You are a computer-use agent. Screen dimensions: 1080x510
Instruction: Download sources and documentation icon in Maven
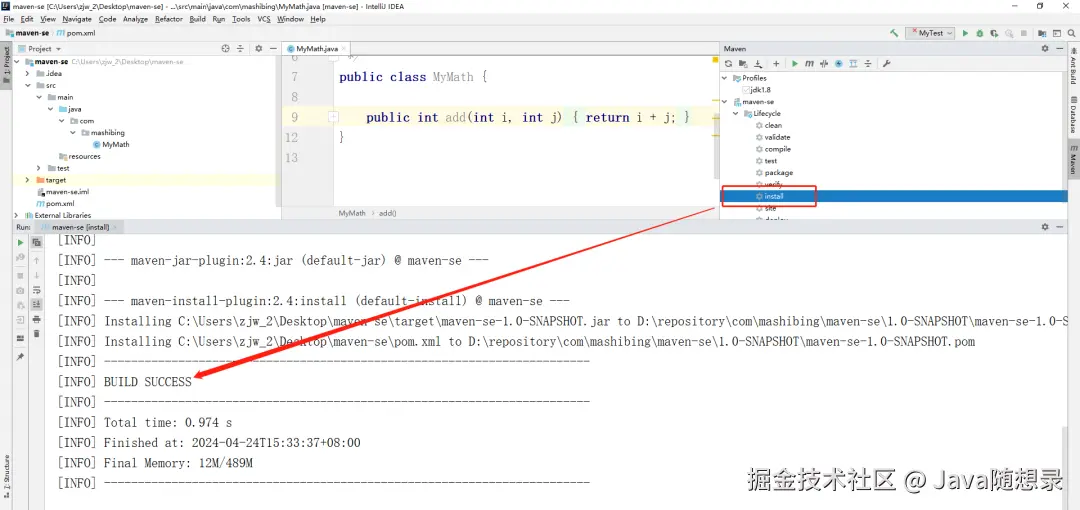758,63
